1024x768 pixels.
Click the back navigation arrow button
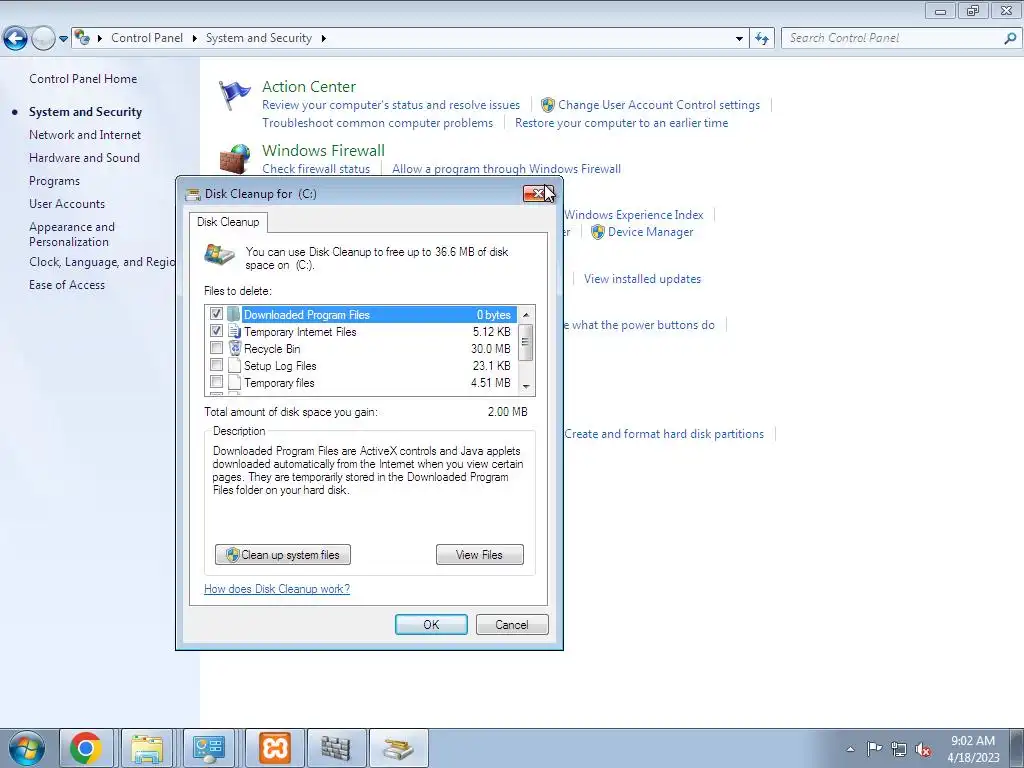[x=16, y=39]
